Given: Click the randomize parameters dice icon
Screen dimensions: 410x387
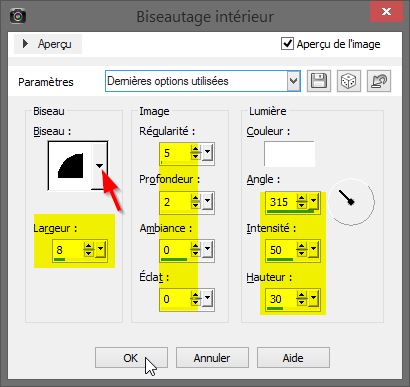Looking at the screenshot, I should [349, 81].
